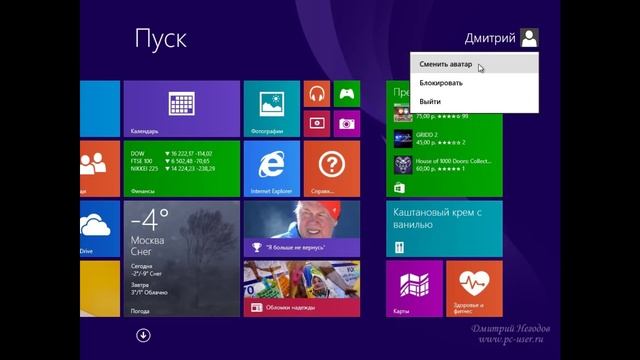Click the first store app thumbnail

click(x=403, y=114)
